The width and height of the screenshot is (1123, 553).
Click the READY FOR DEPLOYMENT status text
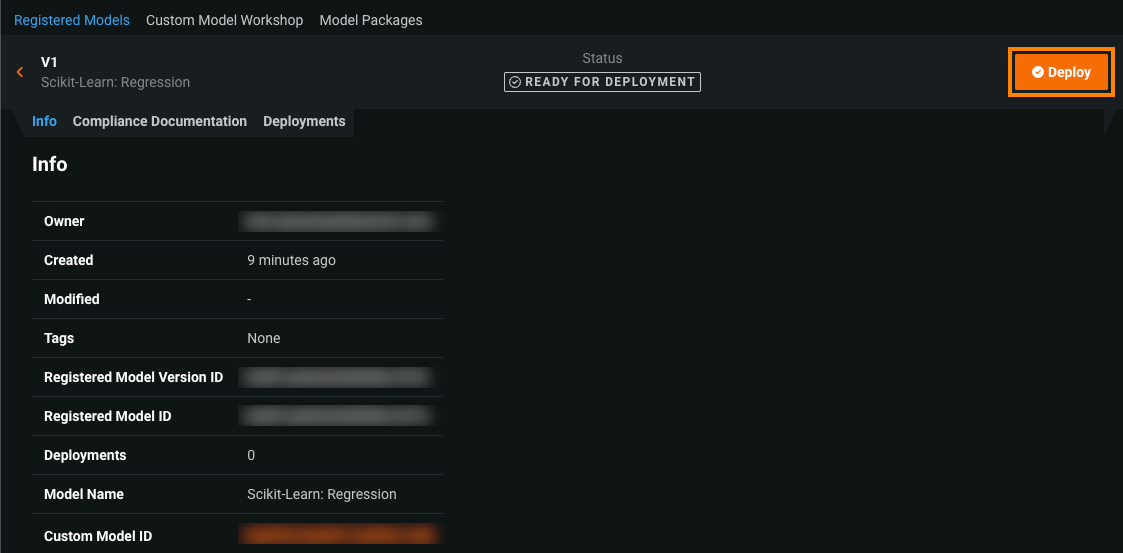(609, 82)
